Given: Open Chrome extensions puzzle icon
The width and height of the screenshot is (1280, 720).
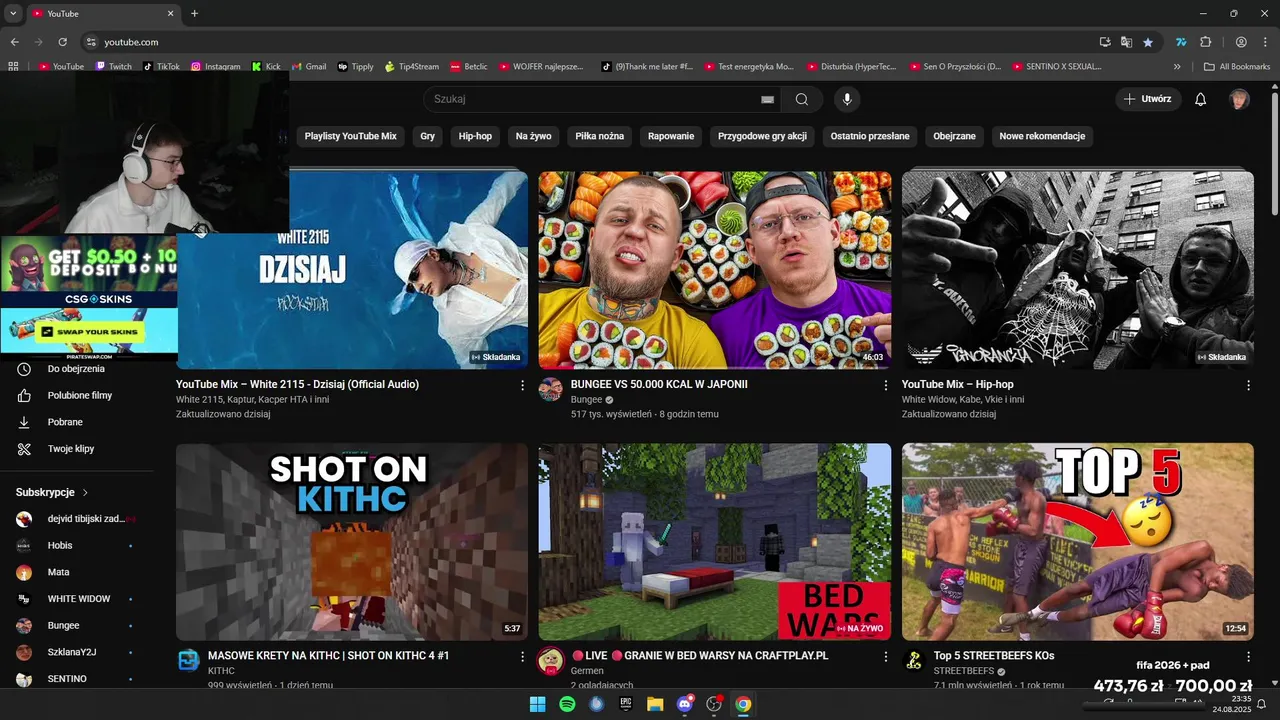Looking at the screenshot, I should (x=1205, y=42).
